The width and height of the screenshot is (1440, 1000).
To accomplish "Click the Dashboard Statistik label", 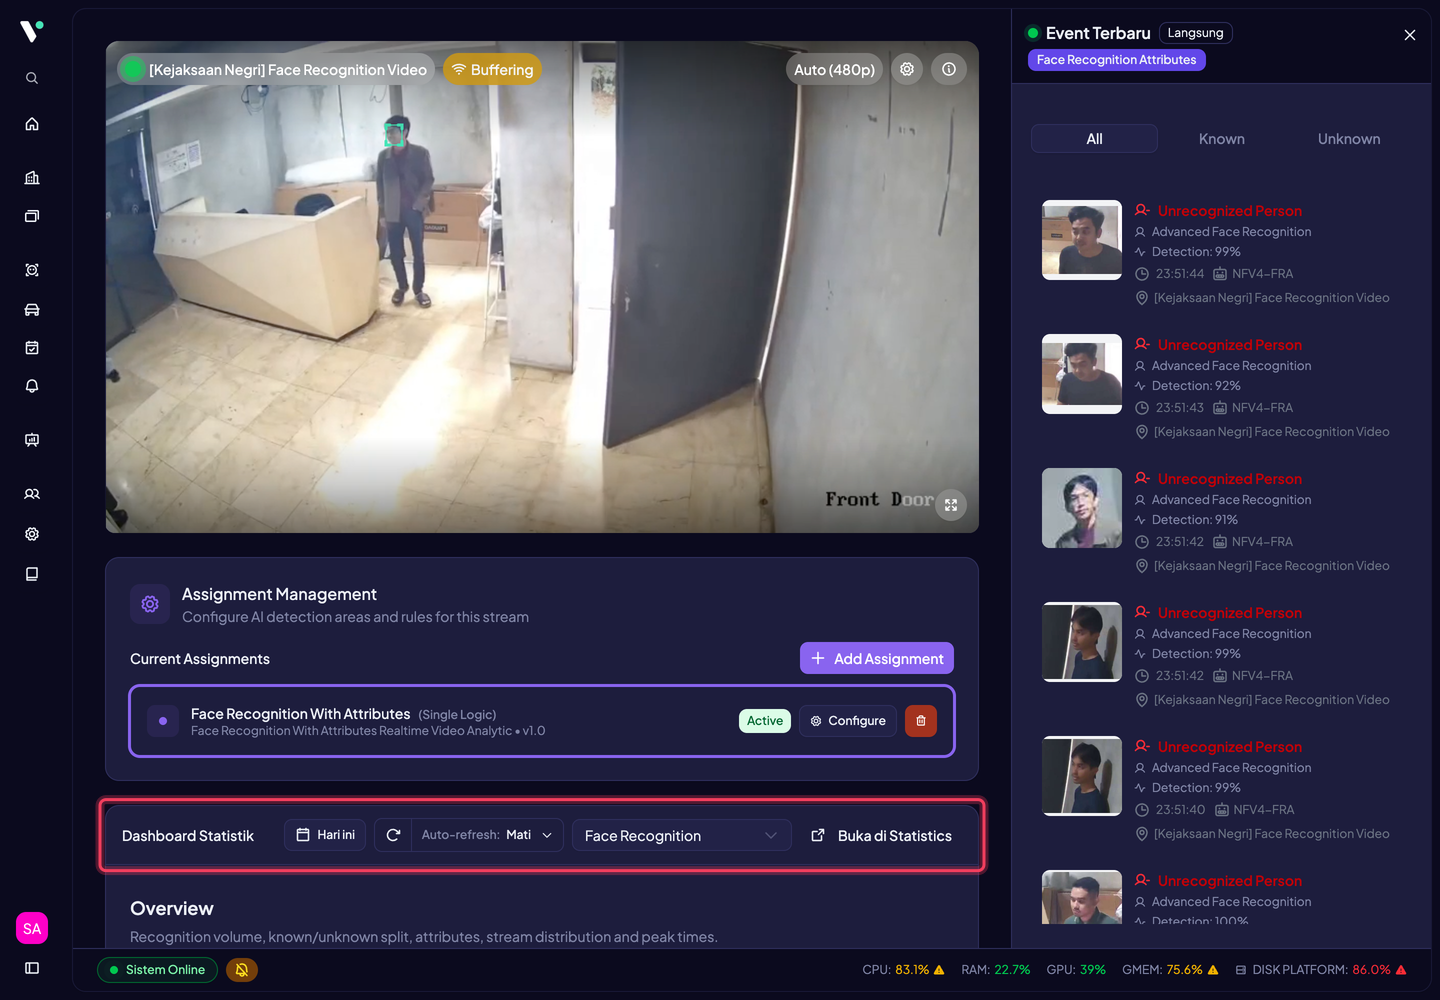I will coord(188,836).
